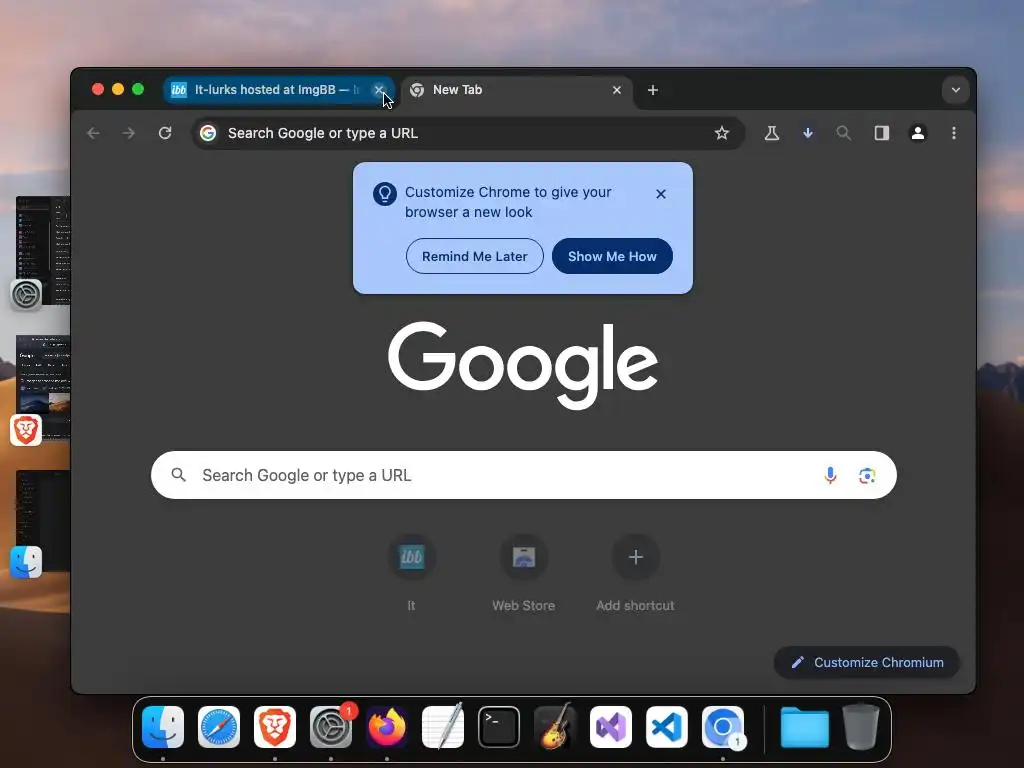Bookmark this tab with the star icon

722,133
